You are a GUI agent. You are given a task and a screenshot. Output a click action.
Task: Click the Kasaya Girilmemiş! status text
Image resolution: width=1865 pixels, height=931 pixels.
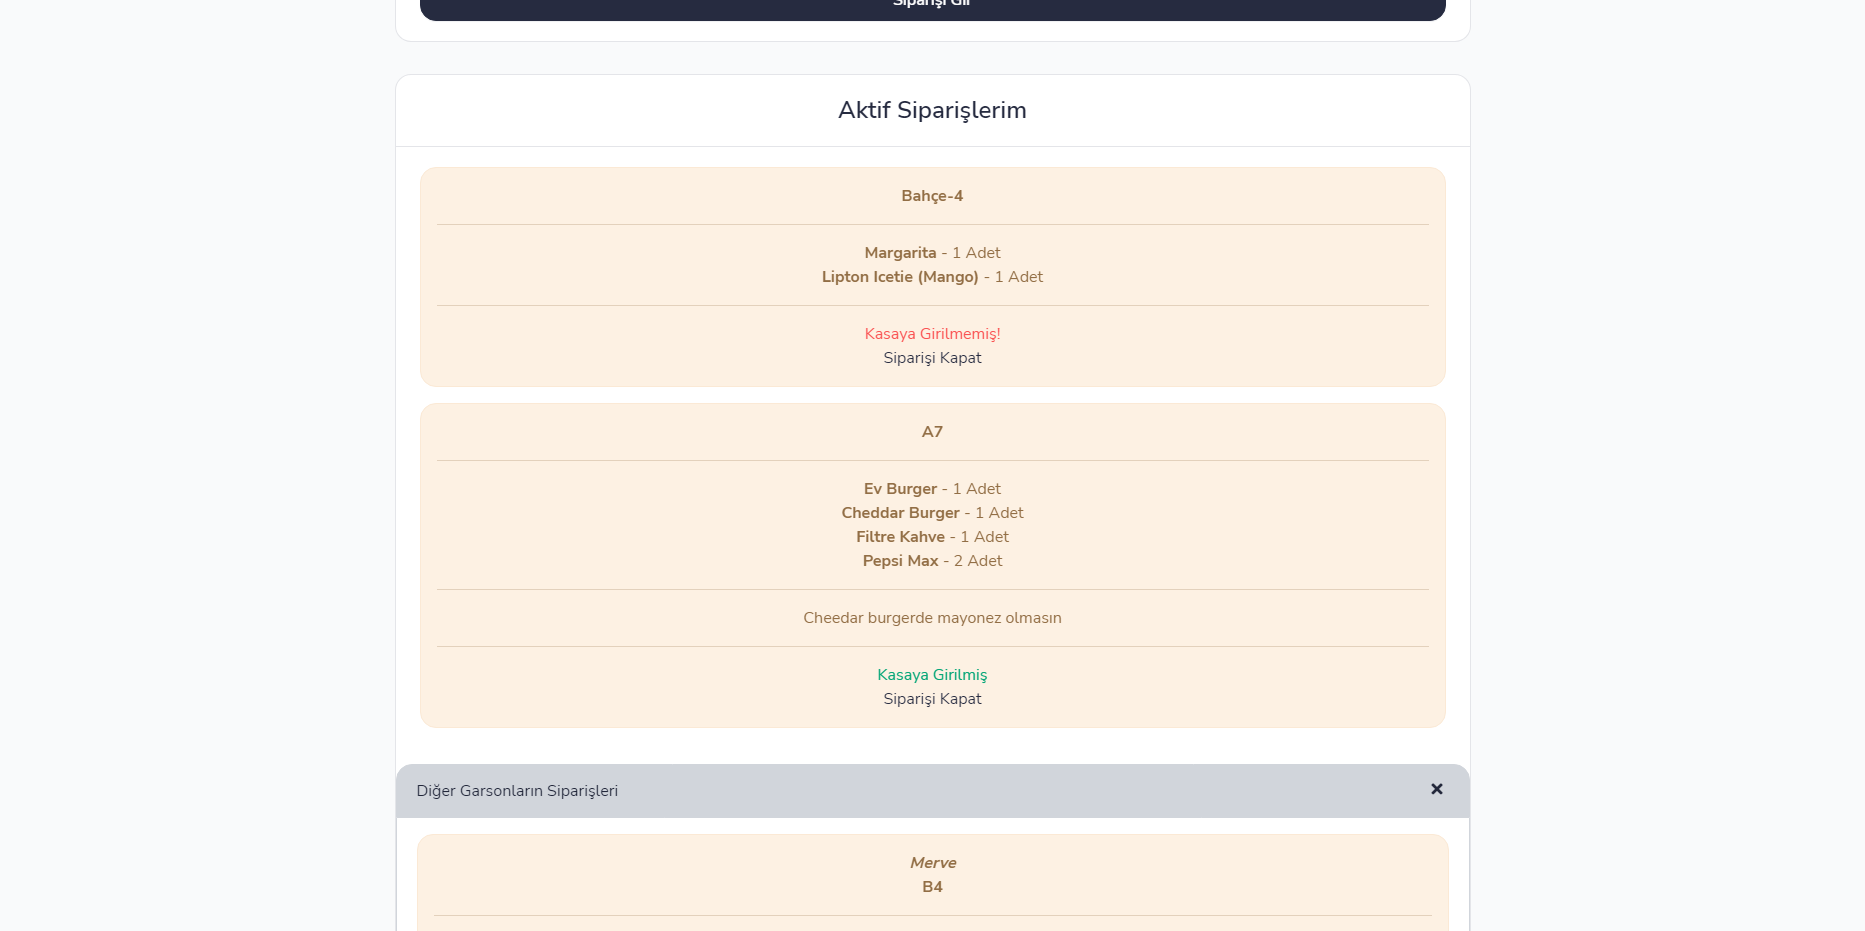tap(932, 334)
